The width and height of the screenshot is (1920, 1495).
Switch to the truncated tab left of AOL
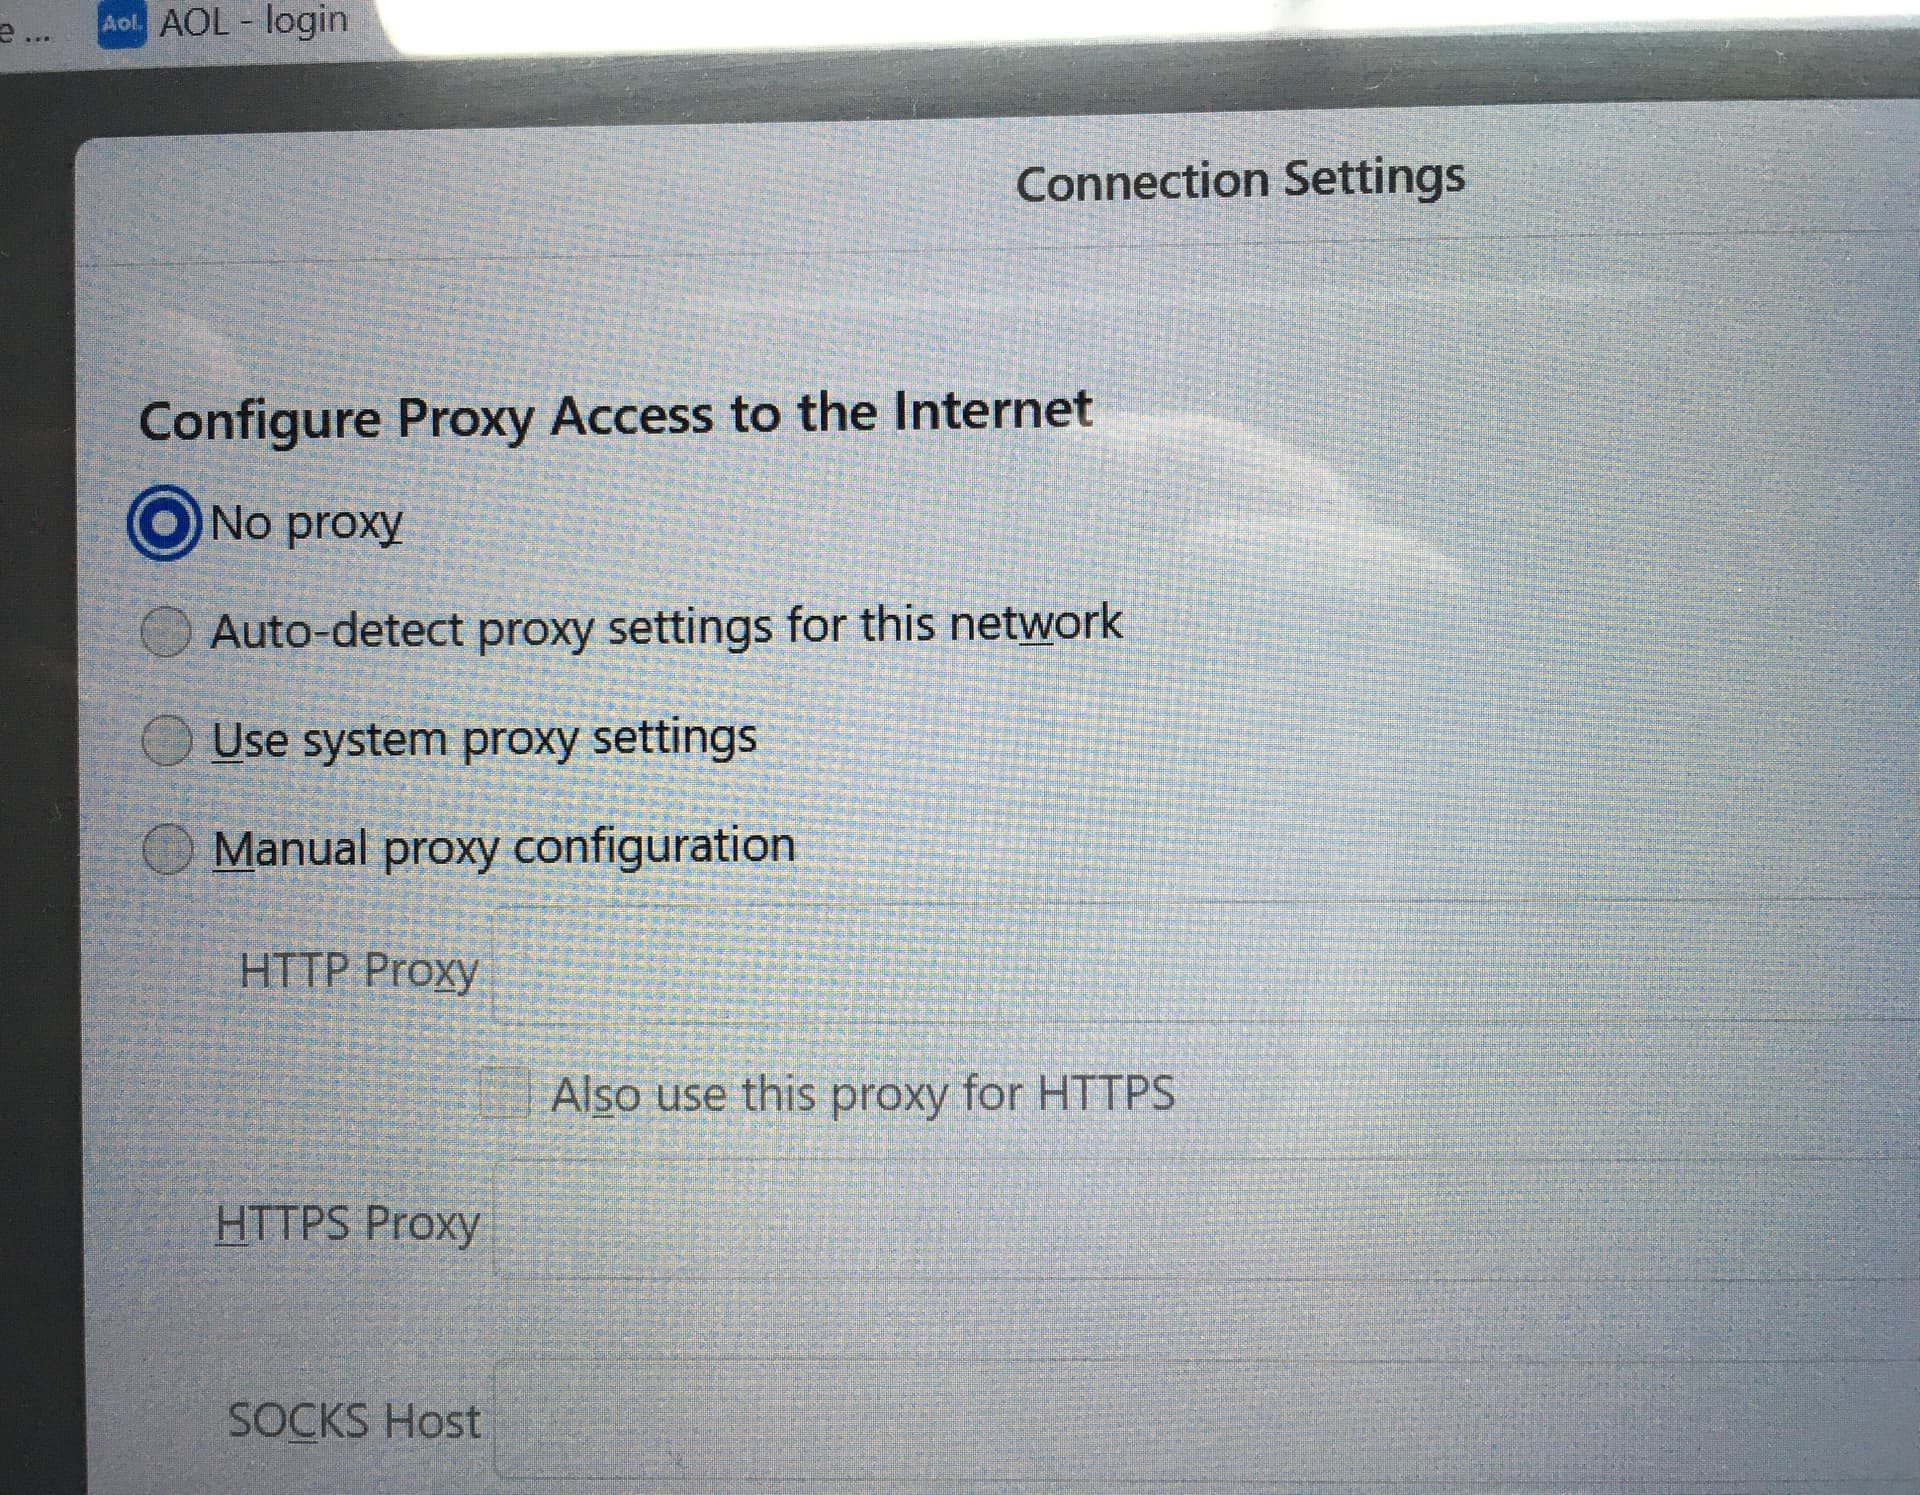(x=25, y=32)
